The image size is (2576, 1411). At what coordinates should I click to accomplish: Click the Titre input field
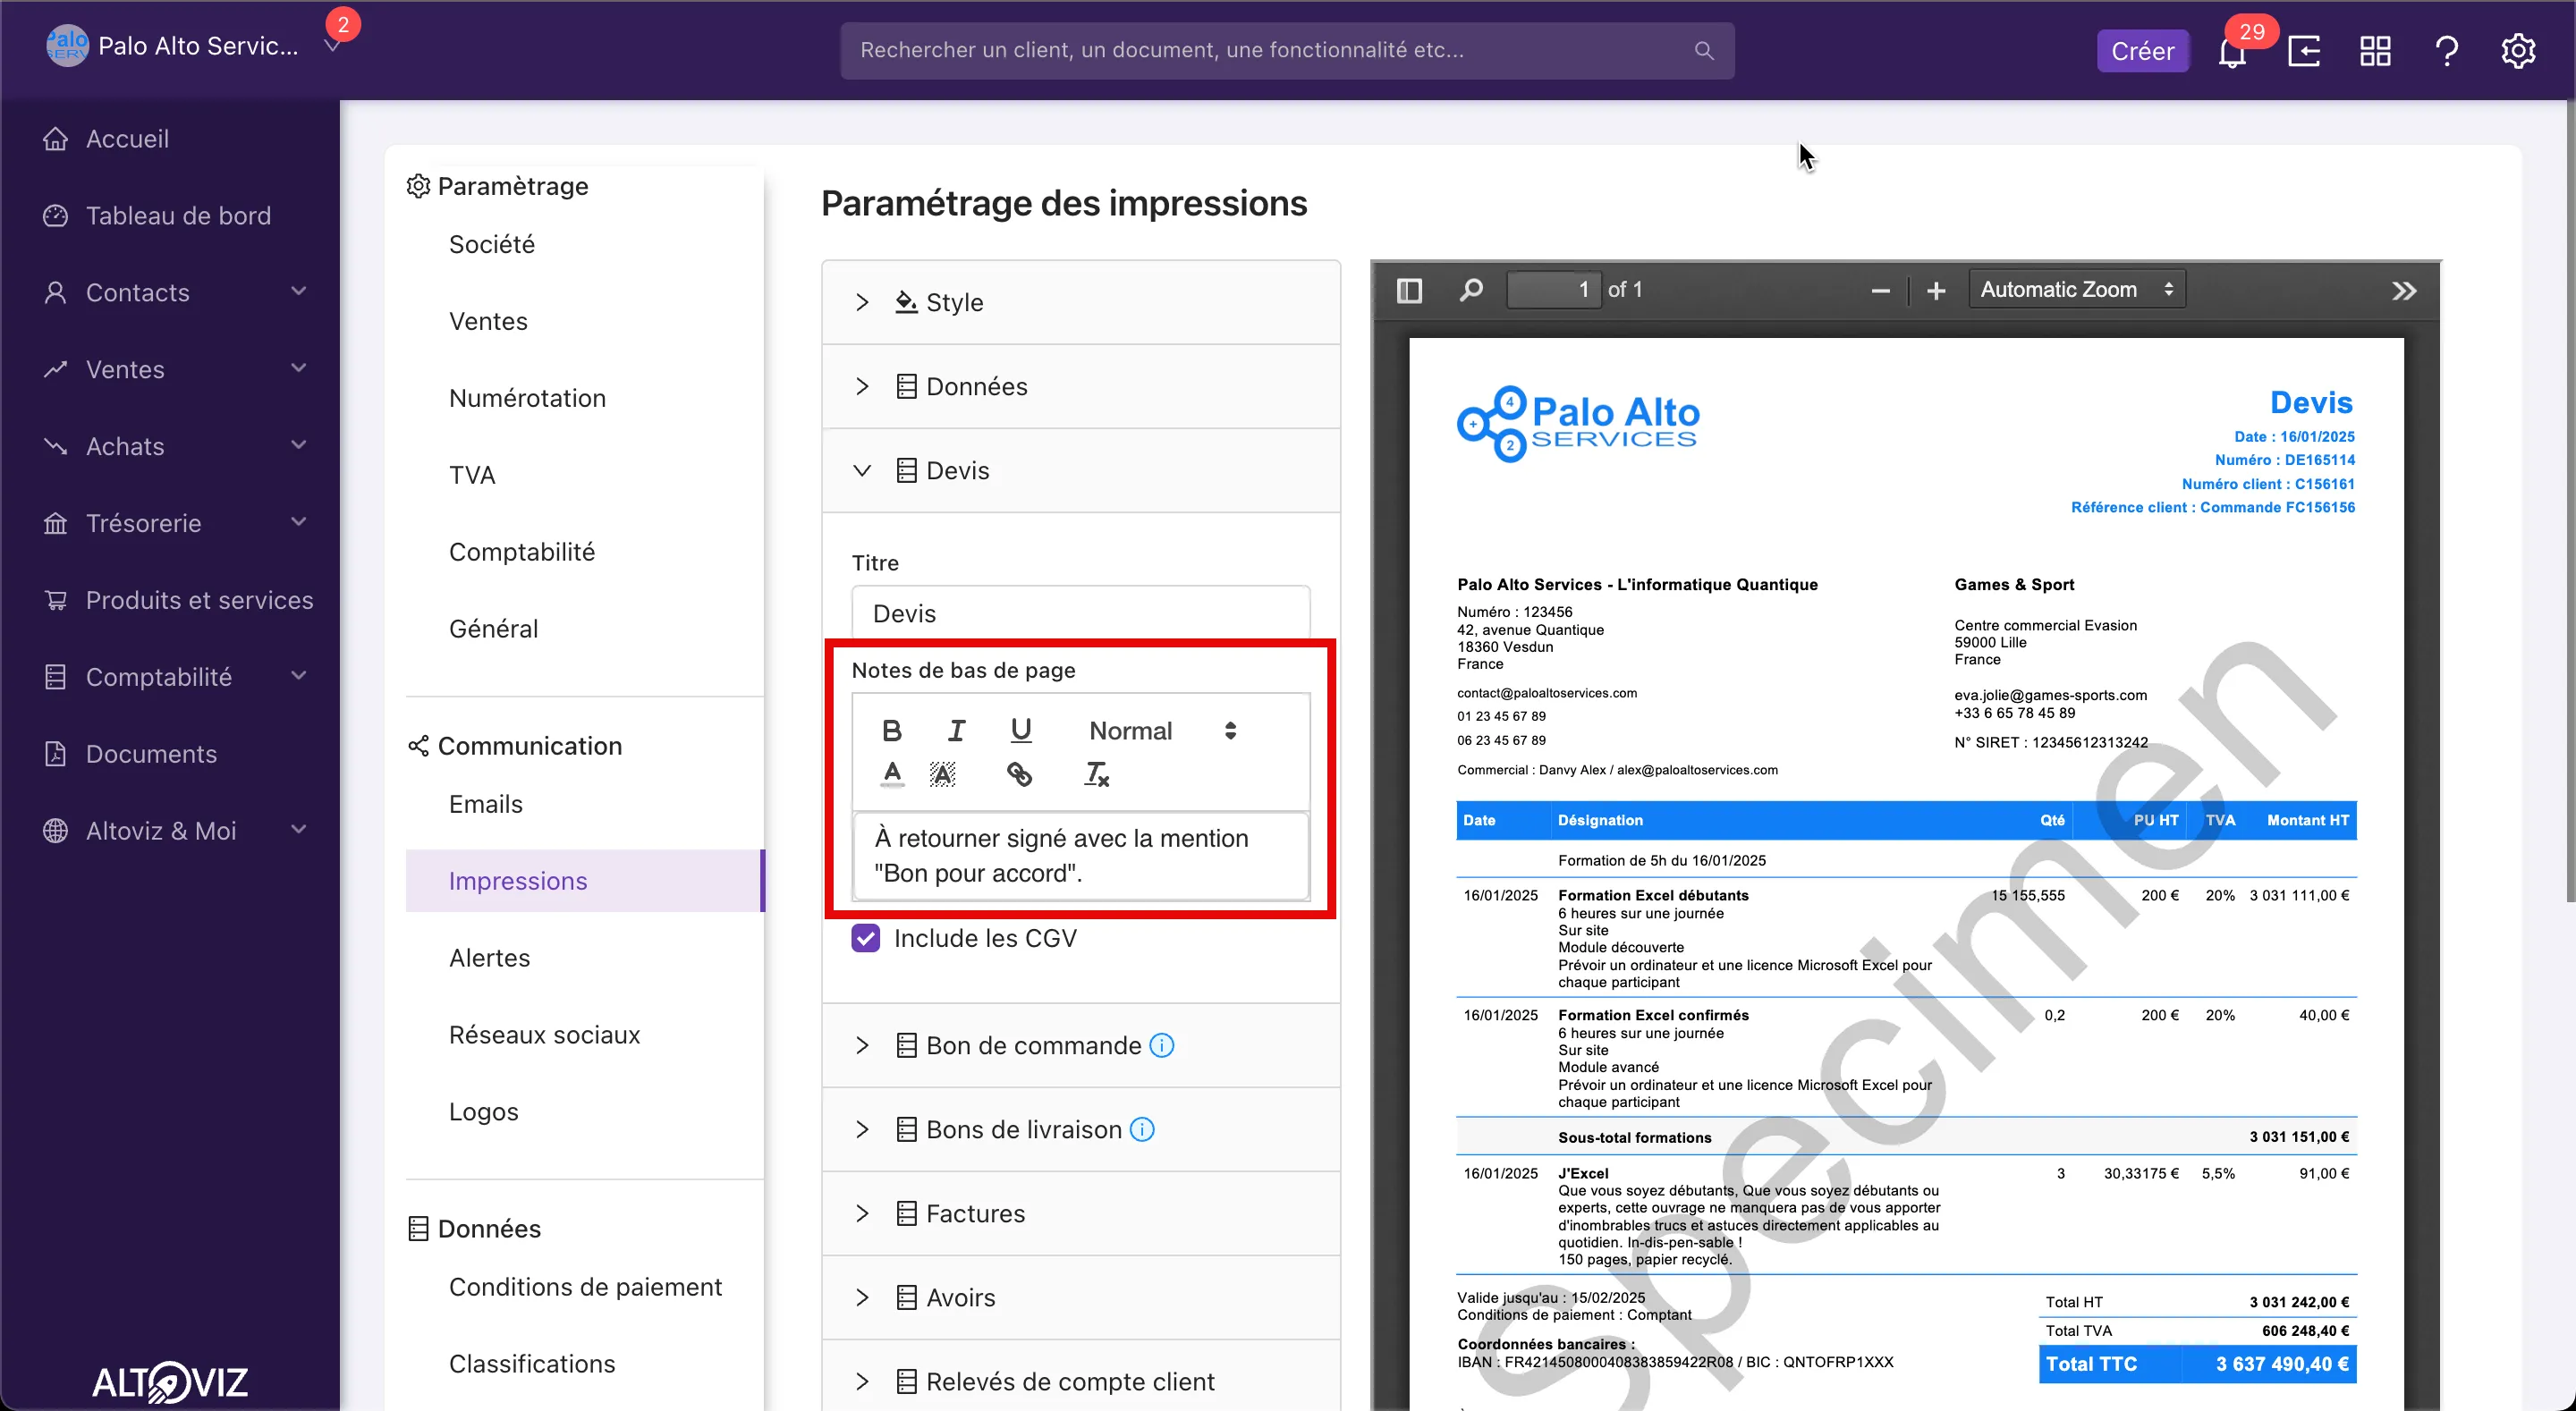[1081, 613]
